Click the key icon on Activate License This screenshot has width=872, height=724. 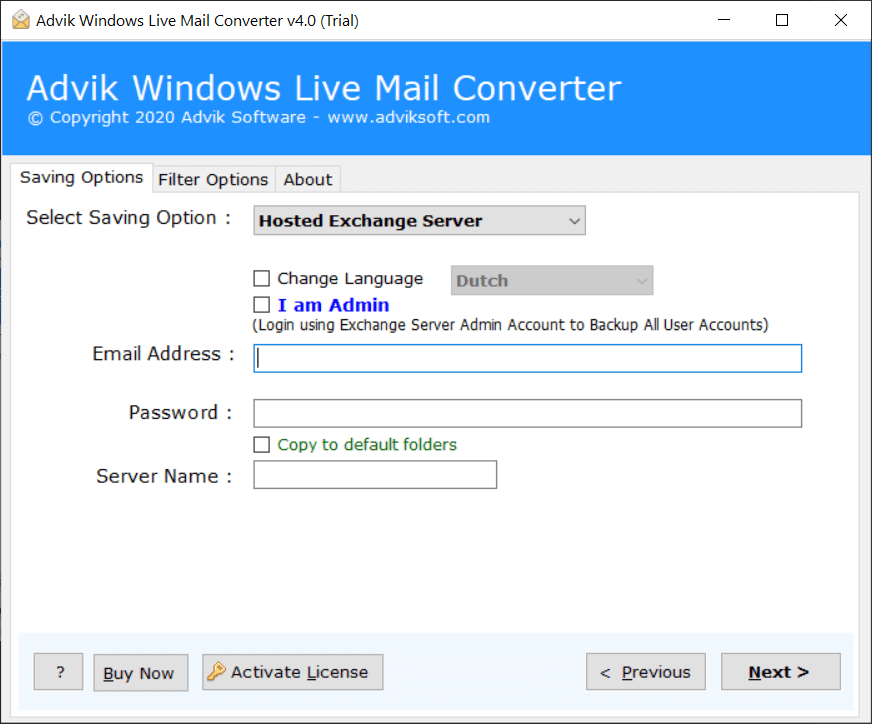[x=216, y=671]
